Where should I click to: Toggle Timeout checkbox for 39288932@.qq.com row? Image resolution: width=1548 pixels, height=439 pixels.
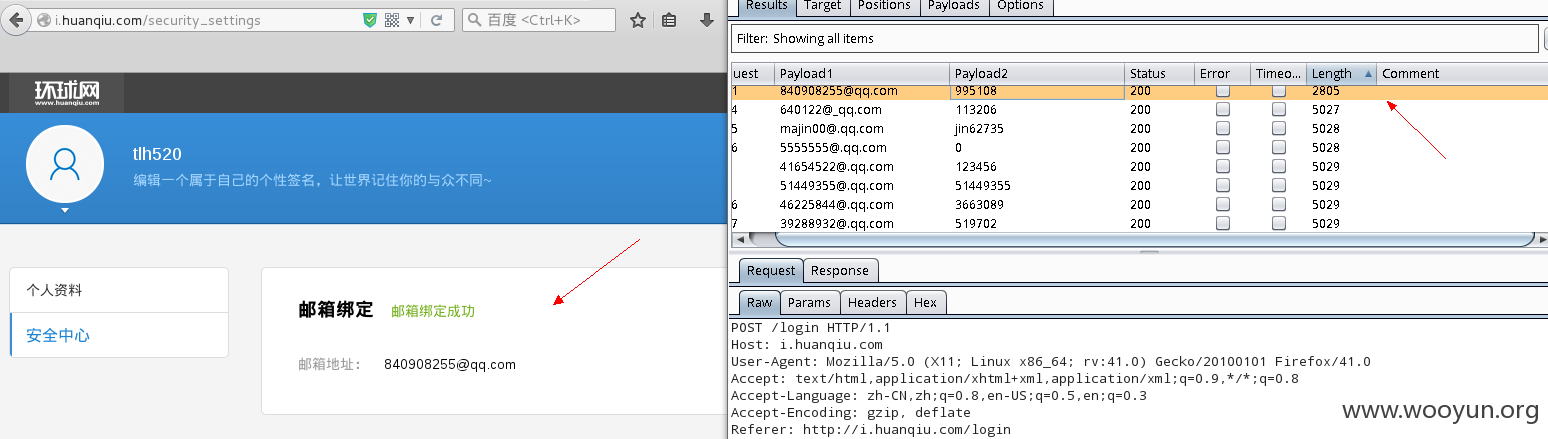click(1279, 224)
